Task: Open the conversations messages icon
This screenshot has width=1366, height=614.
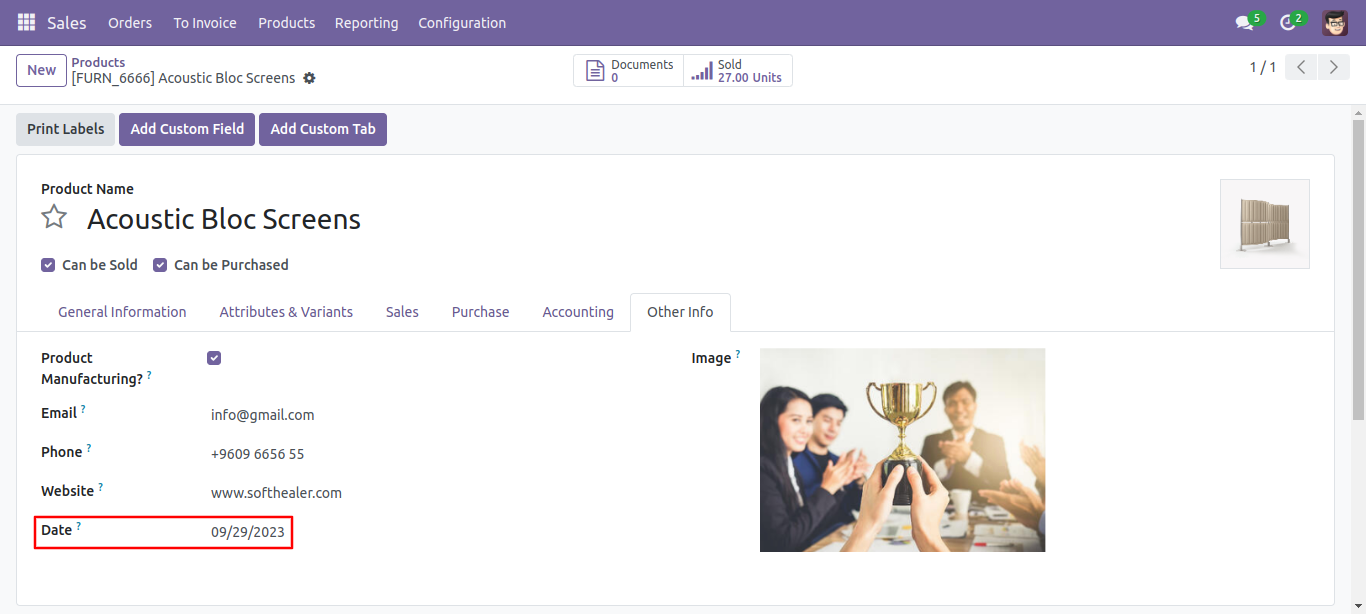Action: point(1244,22)
